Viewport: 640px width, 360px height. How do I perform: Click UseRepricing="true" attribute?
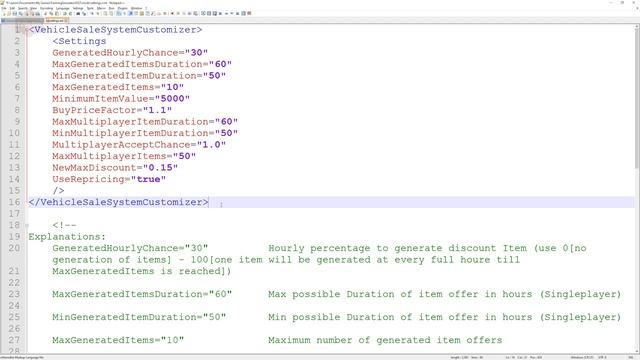click(x=109, y=179)
